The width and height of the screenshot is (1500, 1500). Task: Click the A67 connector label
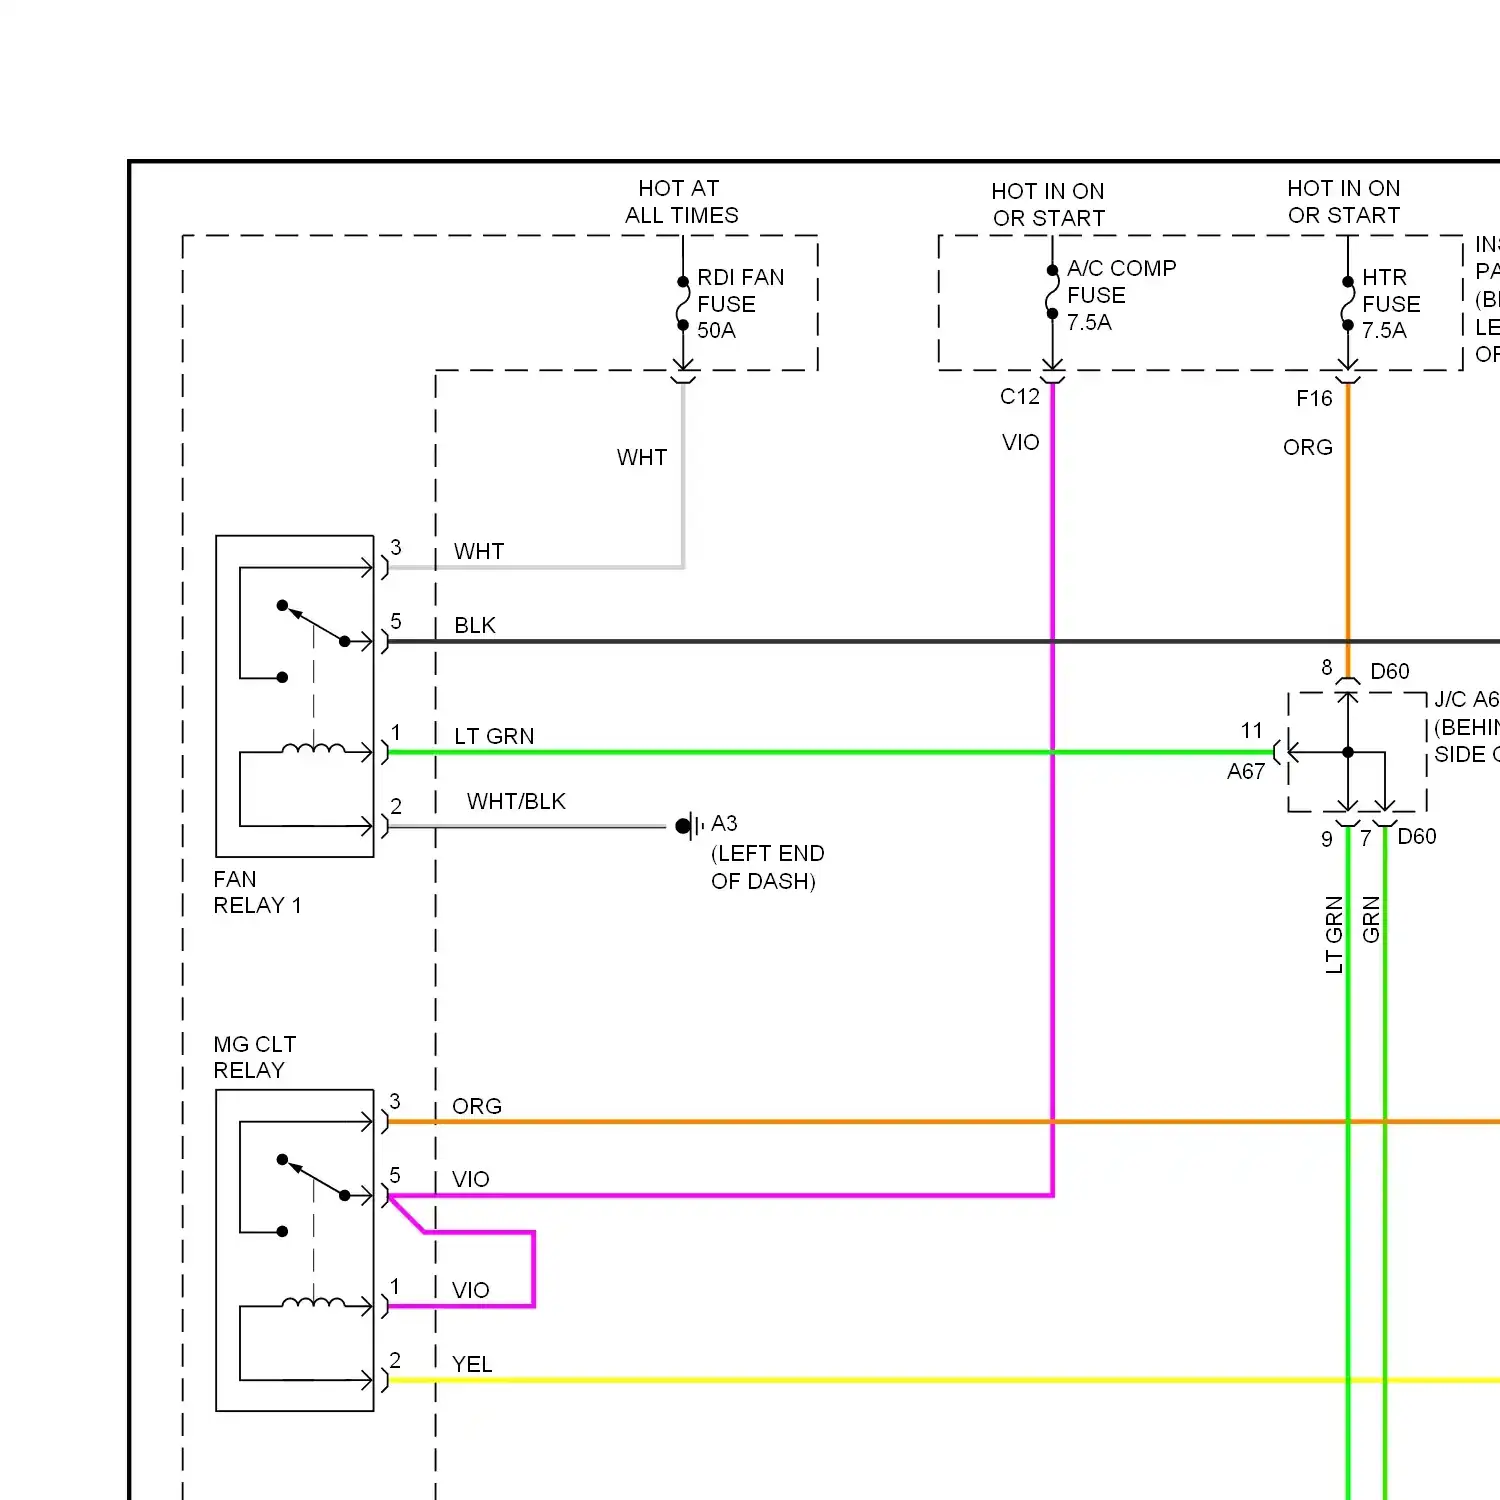1246,771
